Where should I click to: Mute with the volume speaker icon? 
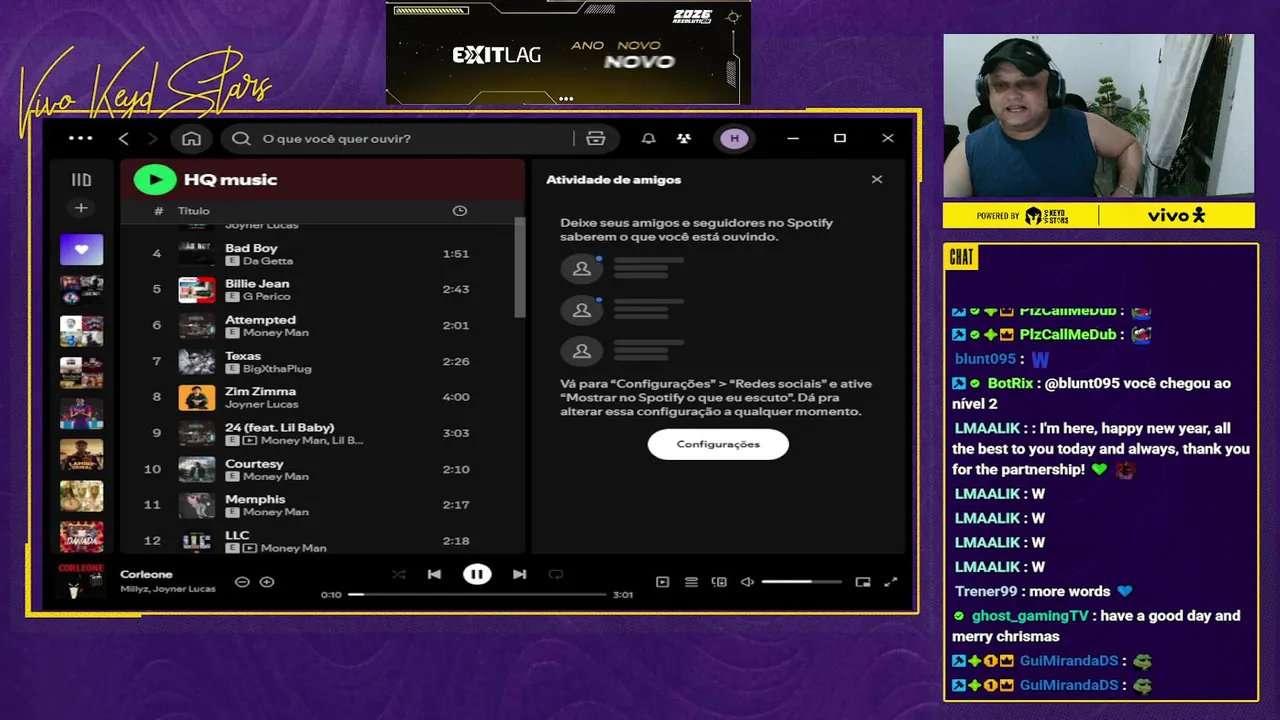747,582
